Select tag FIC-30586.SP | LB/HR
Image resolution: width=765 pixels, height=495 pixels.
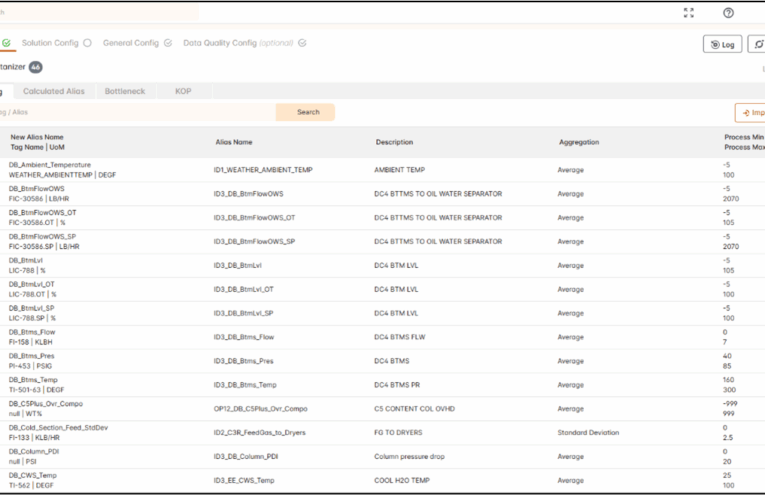44,246
